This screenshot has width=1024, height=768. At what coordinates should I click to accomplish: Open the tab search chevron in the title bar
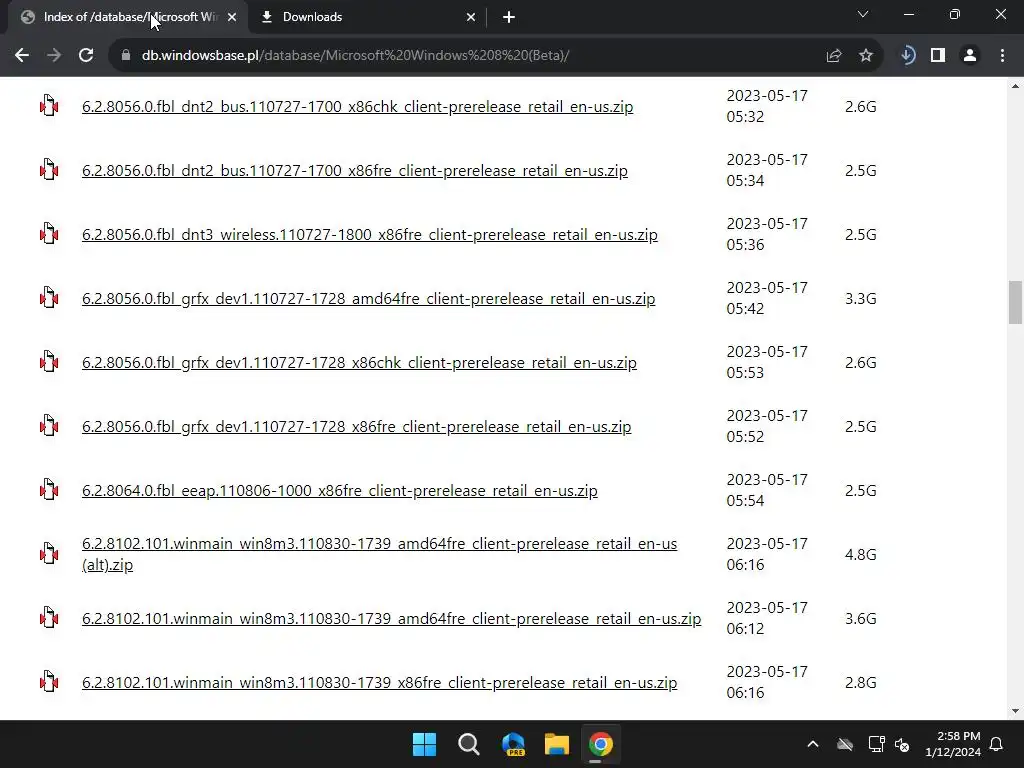pos(863,14)
